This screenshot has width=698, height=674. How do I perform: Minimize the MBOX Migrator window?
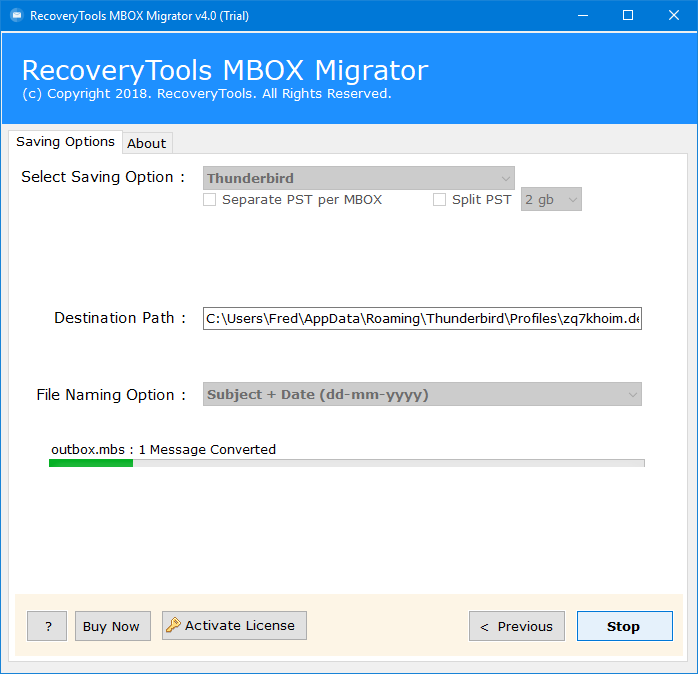[x=583, y=16]
